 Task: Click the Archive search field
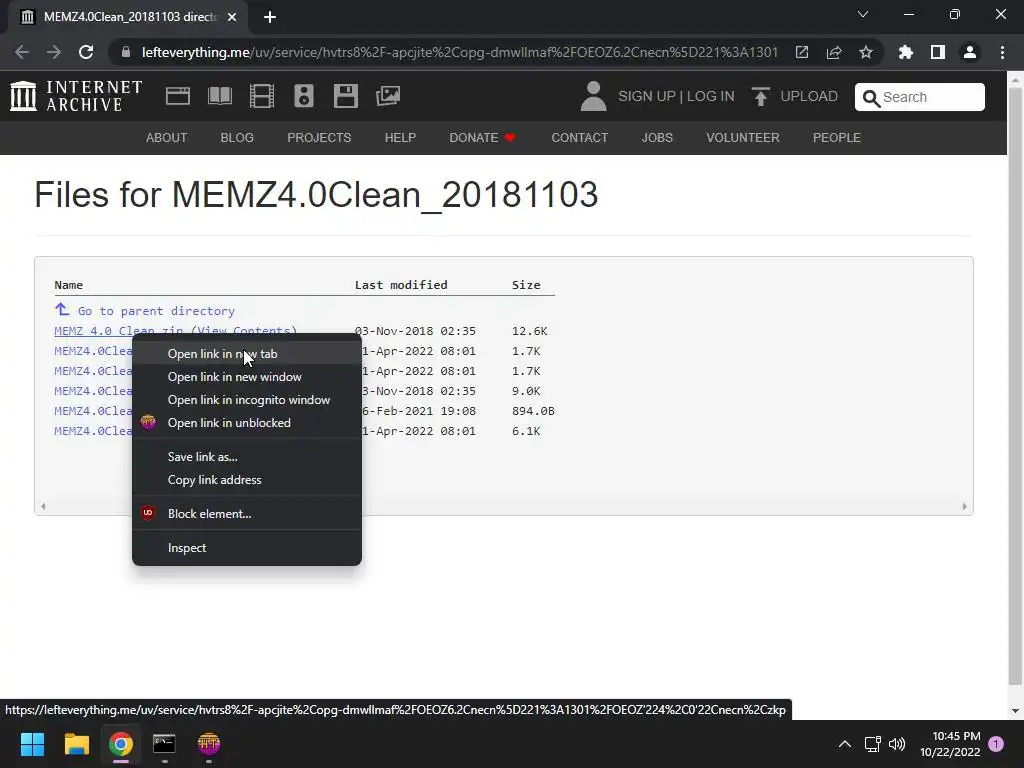coord(920,97)
